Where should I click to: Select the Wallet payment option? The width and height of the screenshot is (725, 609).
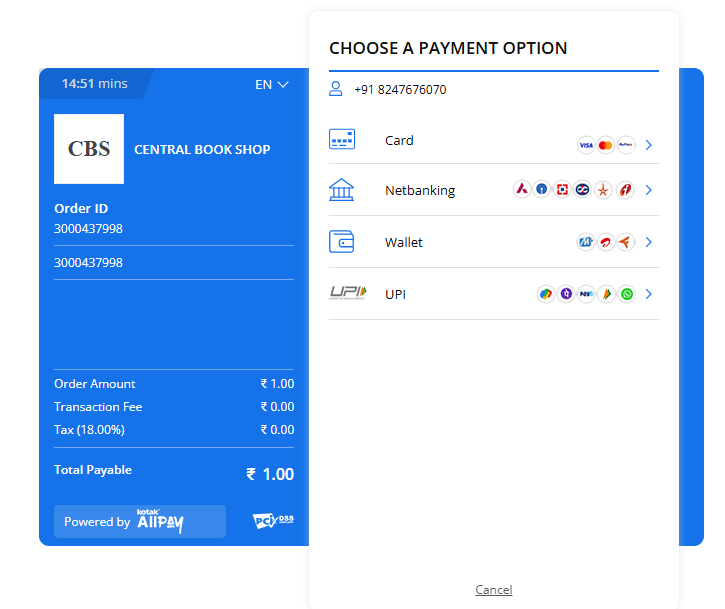(494, 242)
